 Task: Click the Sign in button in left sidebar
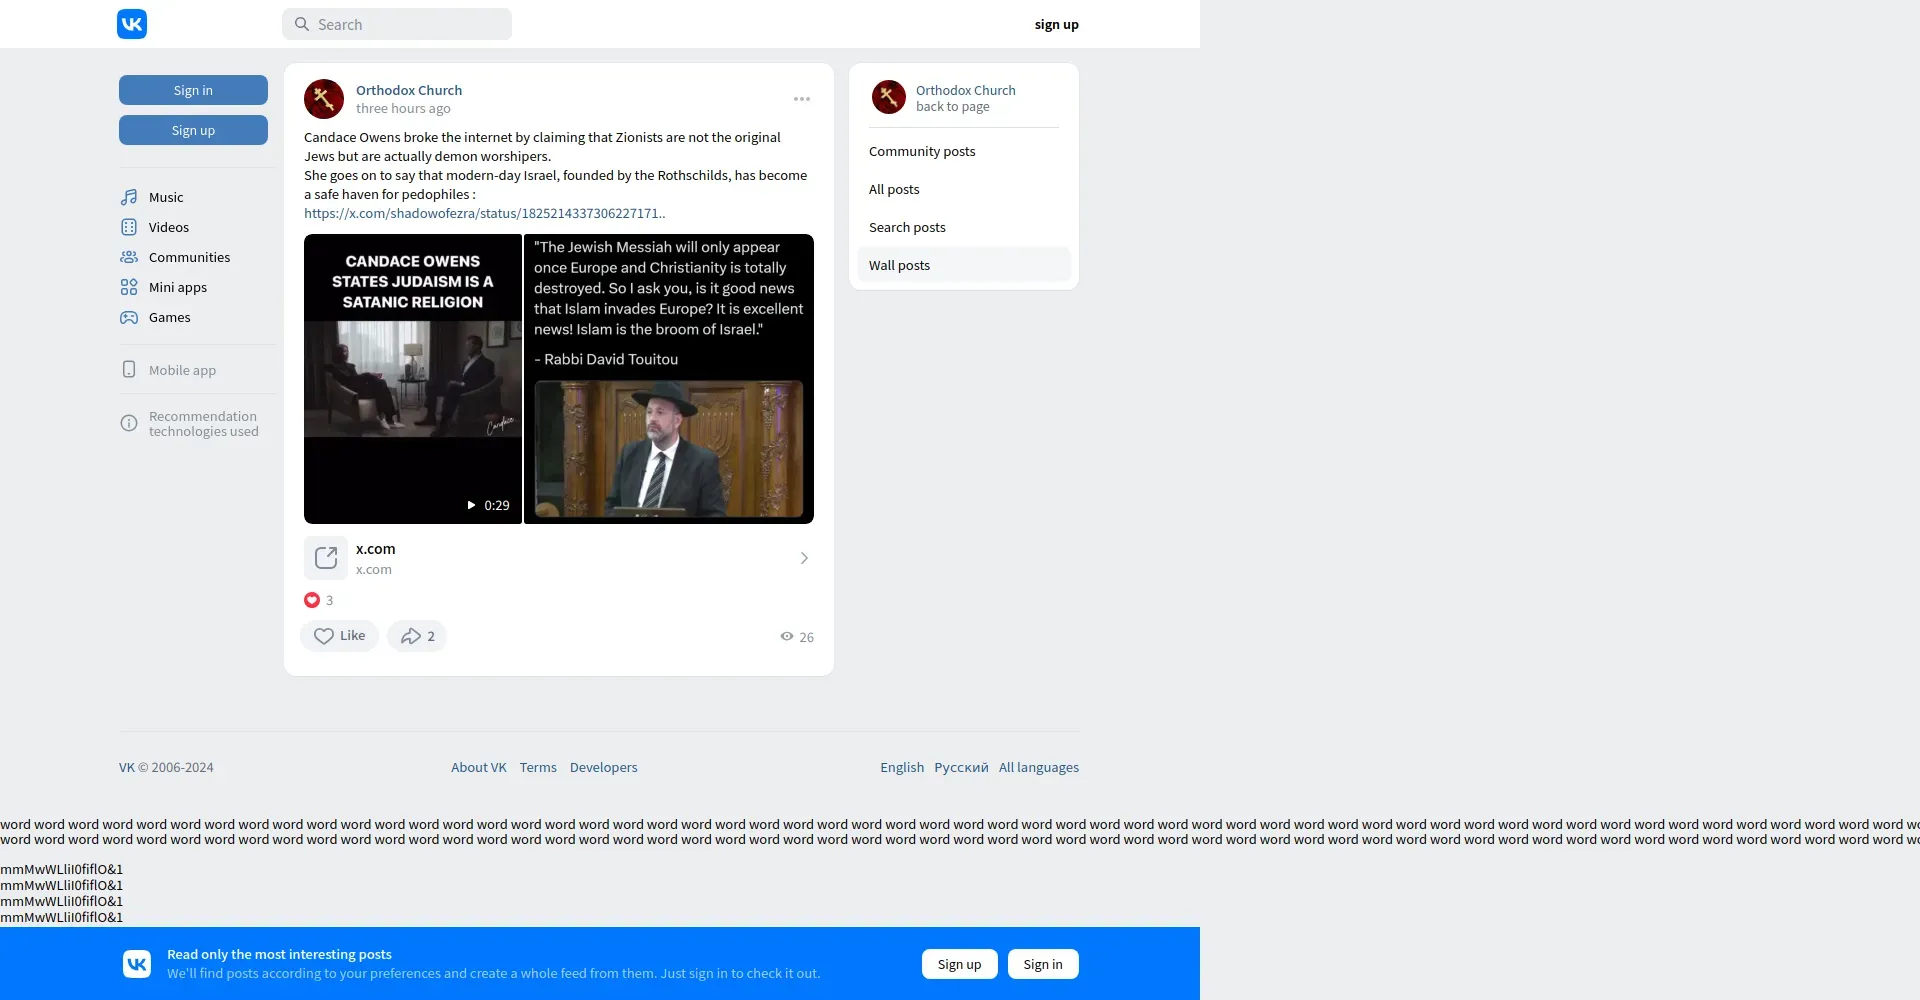(x=193, y=90)
